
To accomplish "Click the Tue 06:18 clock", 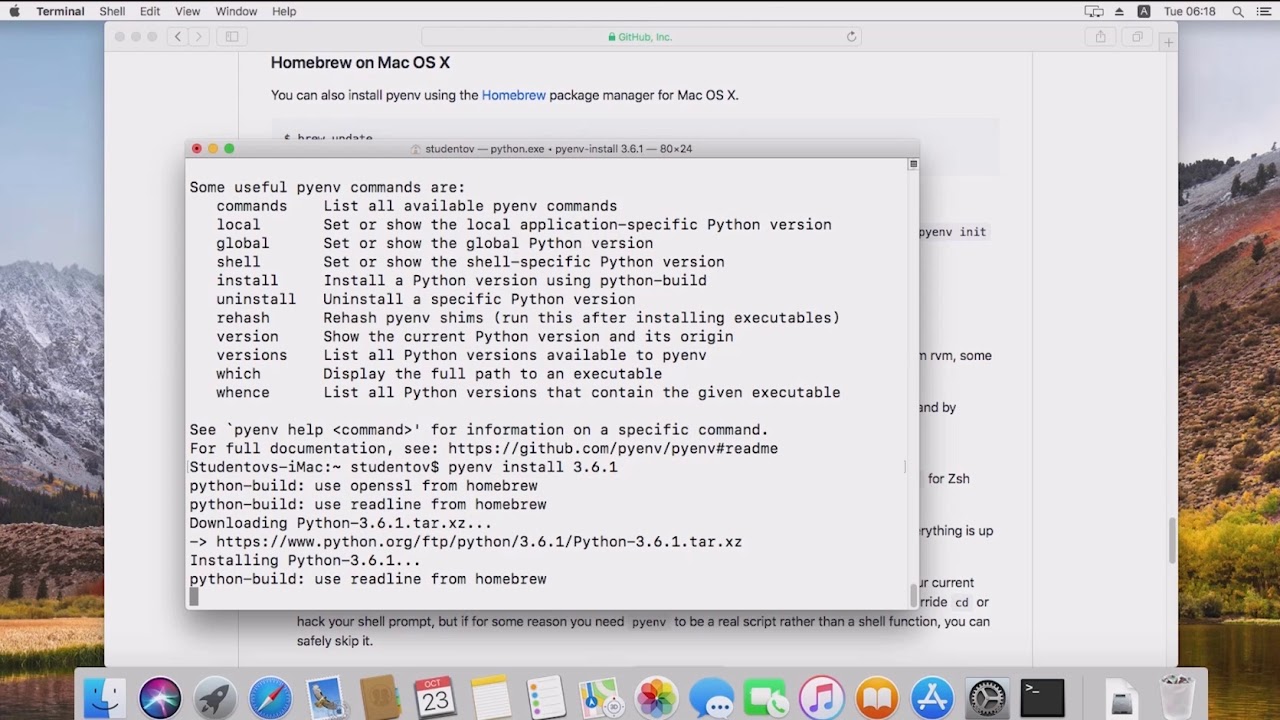I will click(x=1190, y=11).
